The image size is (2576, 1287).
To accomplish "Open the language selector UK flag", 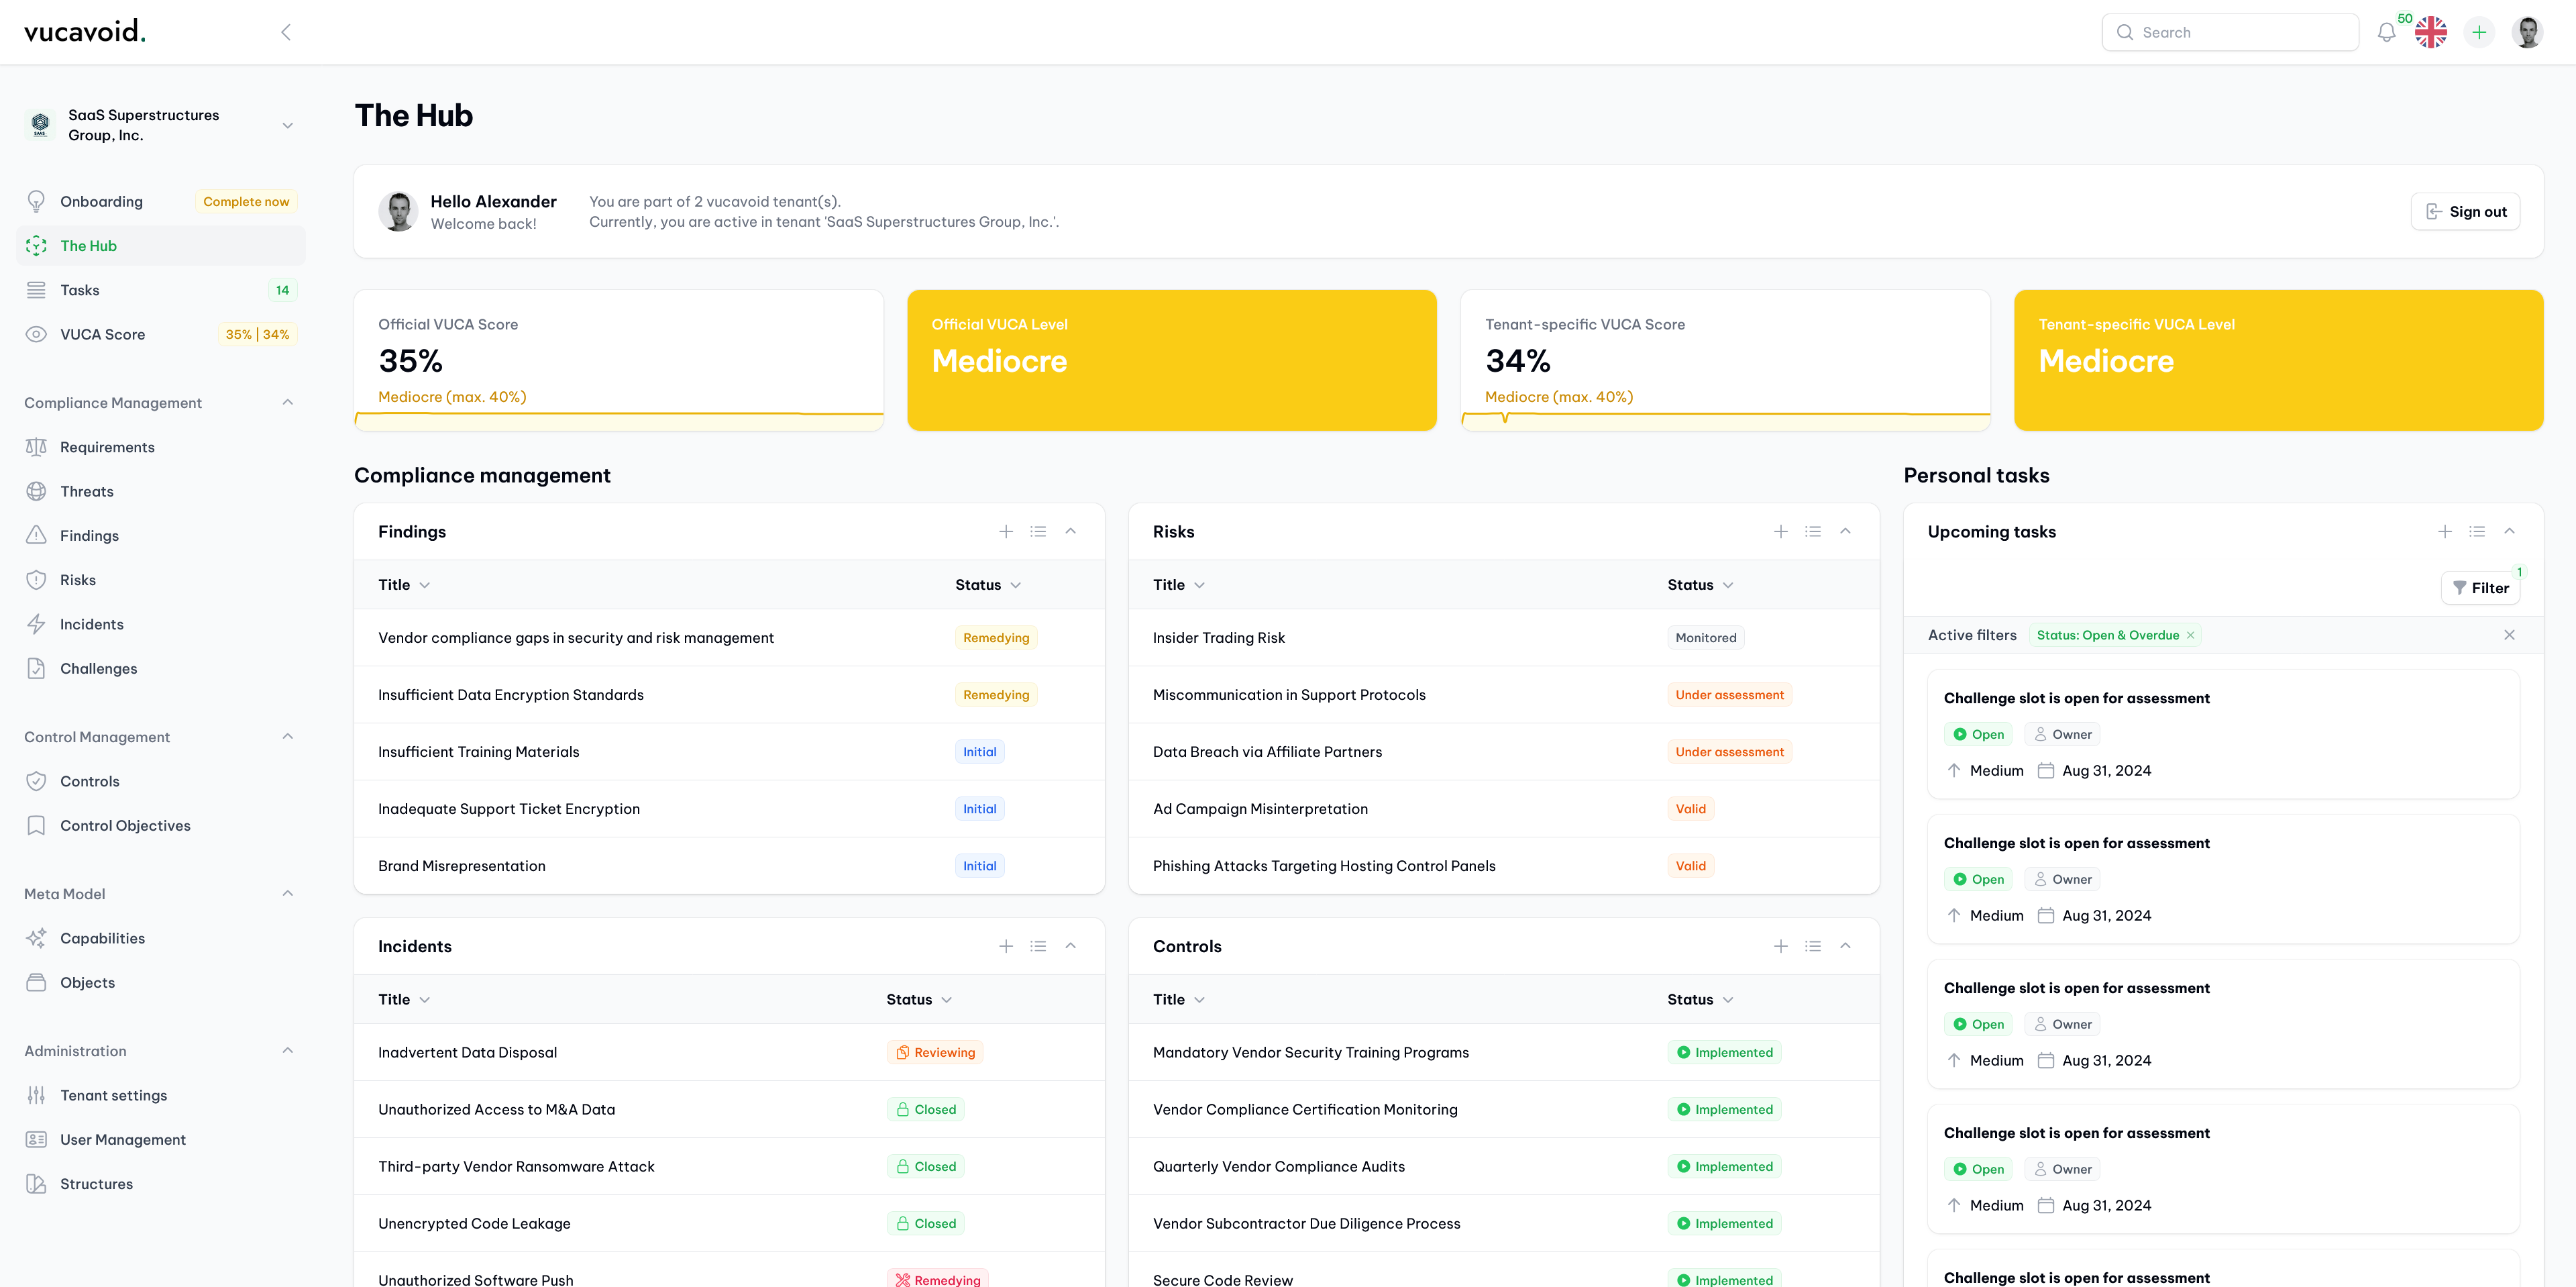I will click(x=2431, y=33).
